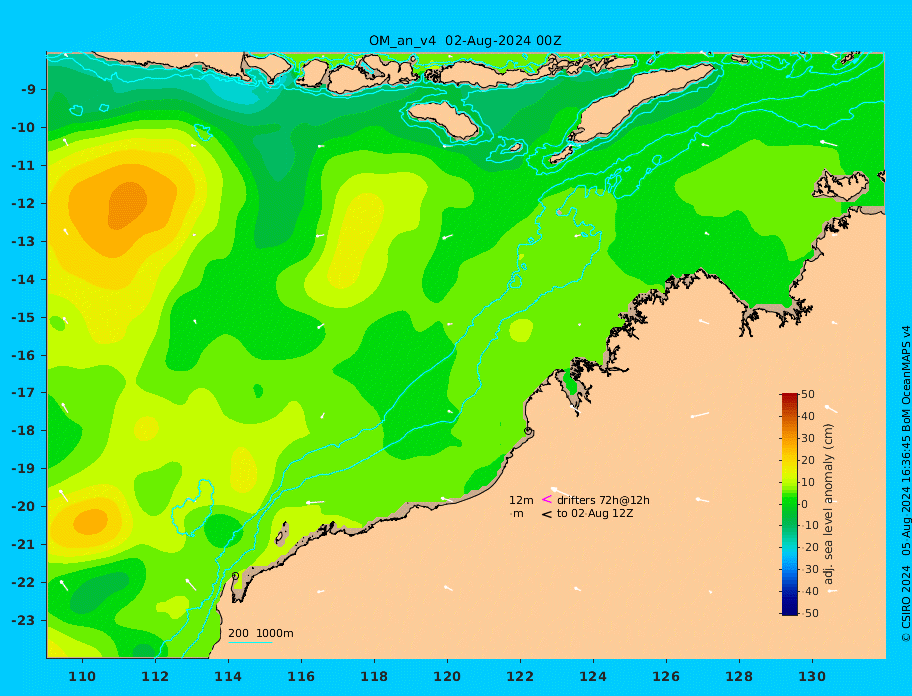The width and height of the screenshot is (912, 696).
Task: Click the '200 1000m' isobath legend label
Action: tap(261, 633)
